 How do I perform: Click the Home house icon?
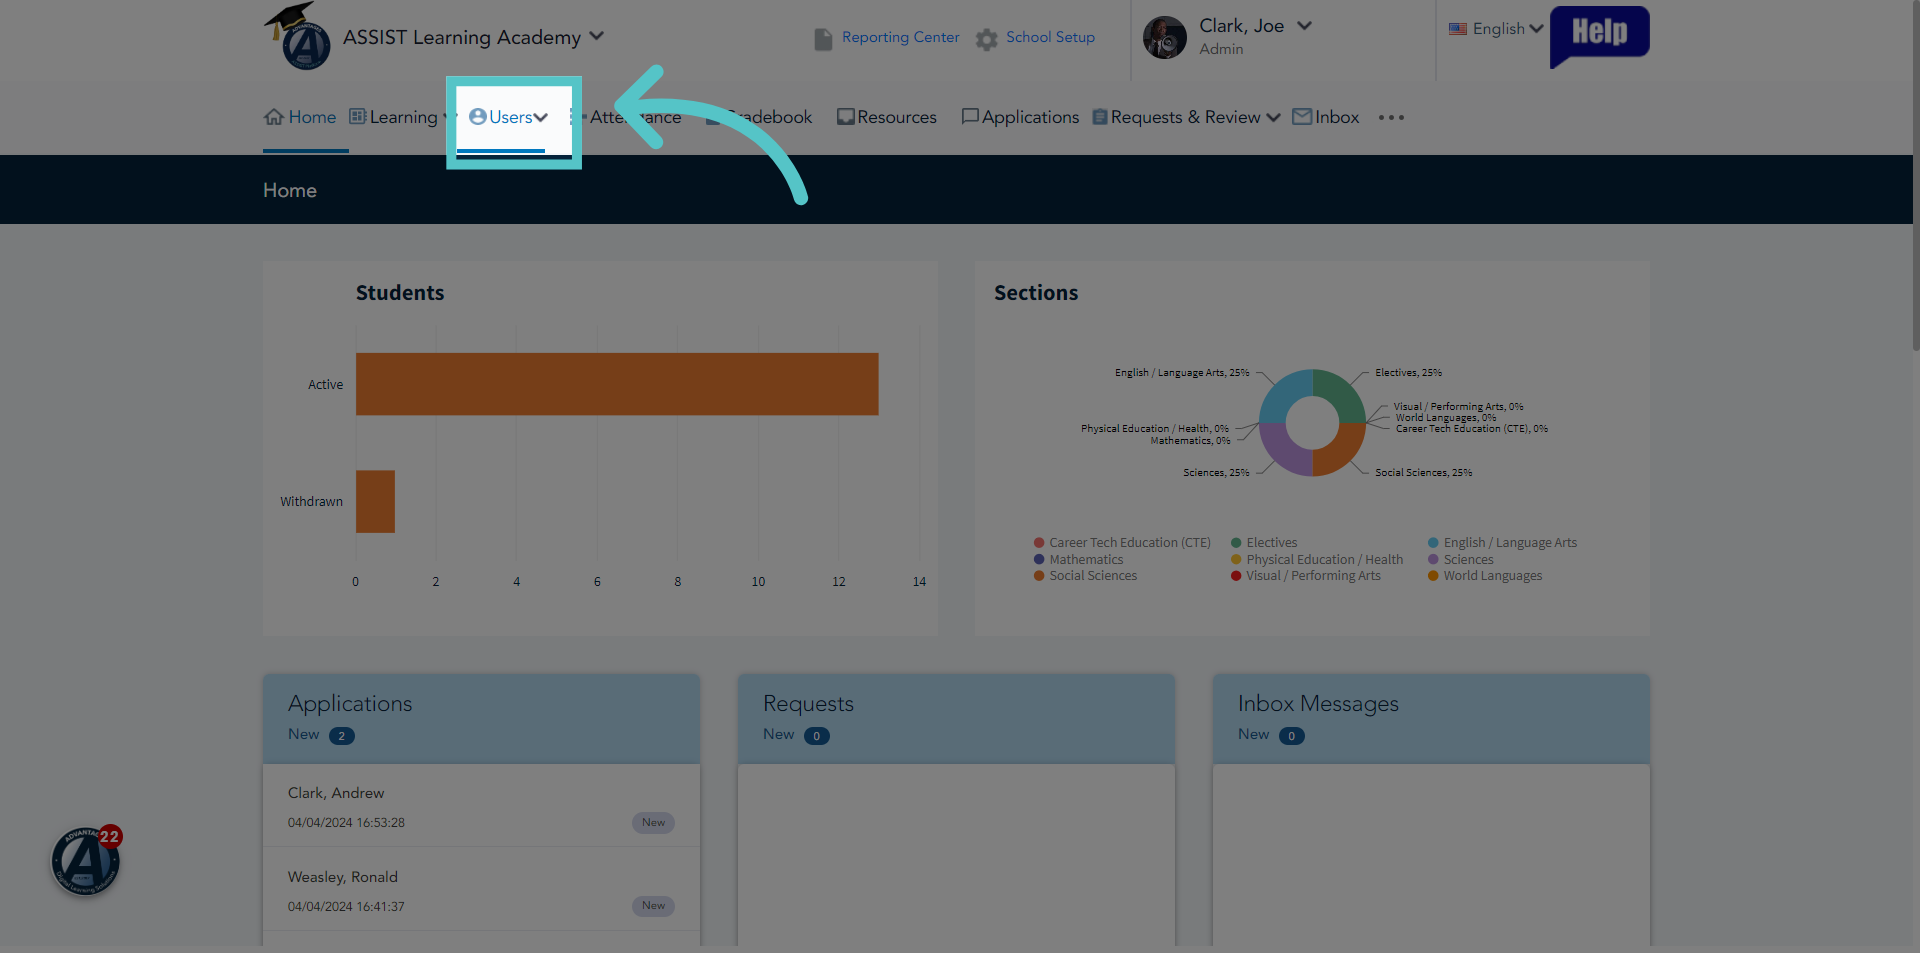(x=274, y=117)
